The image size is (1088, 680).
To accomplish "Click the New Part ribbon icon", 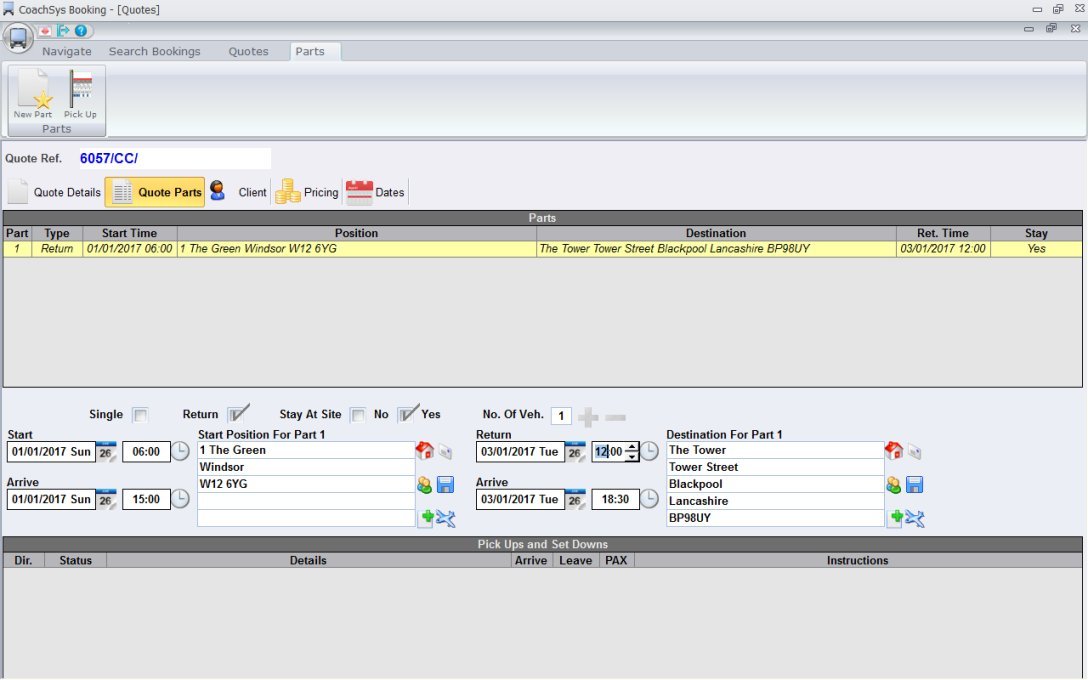I will pos(33,94).
